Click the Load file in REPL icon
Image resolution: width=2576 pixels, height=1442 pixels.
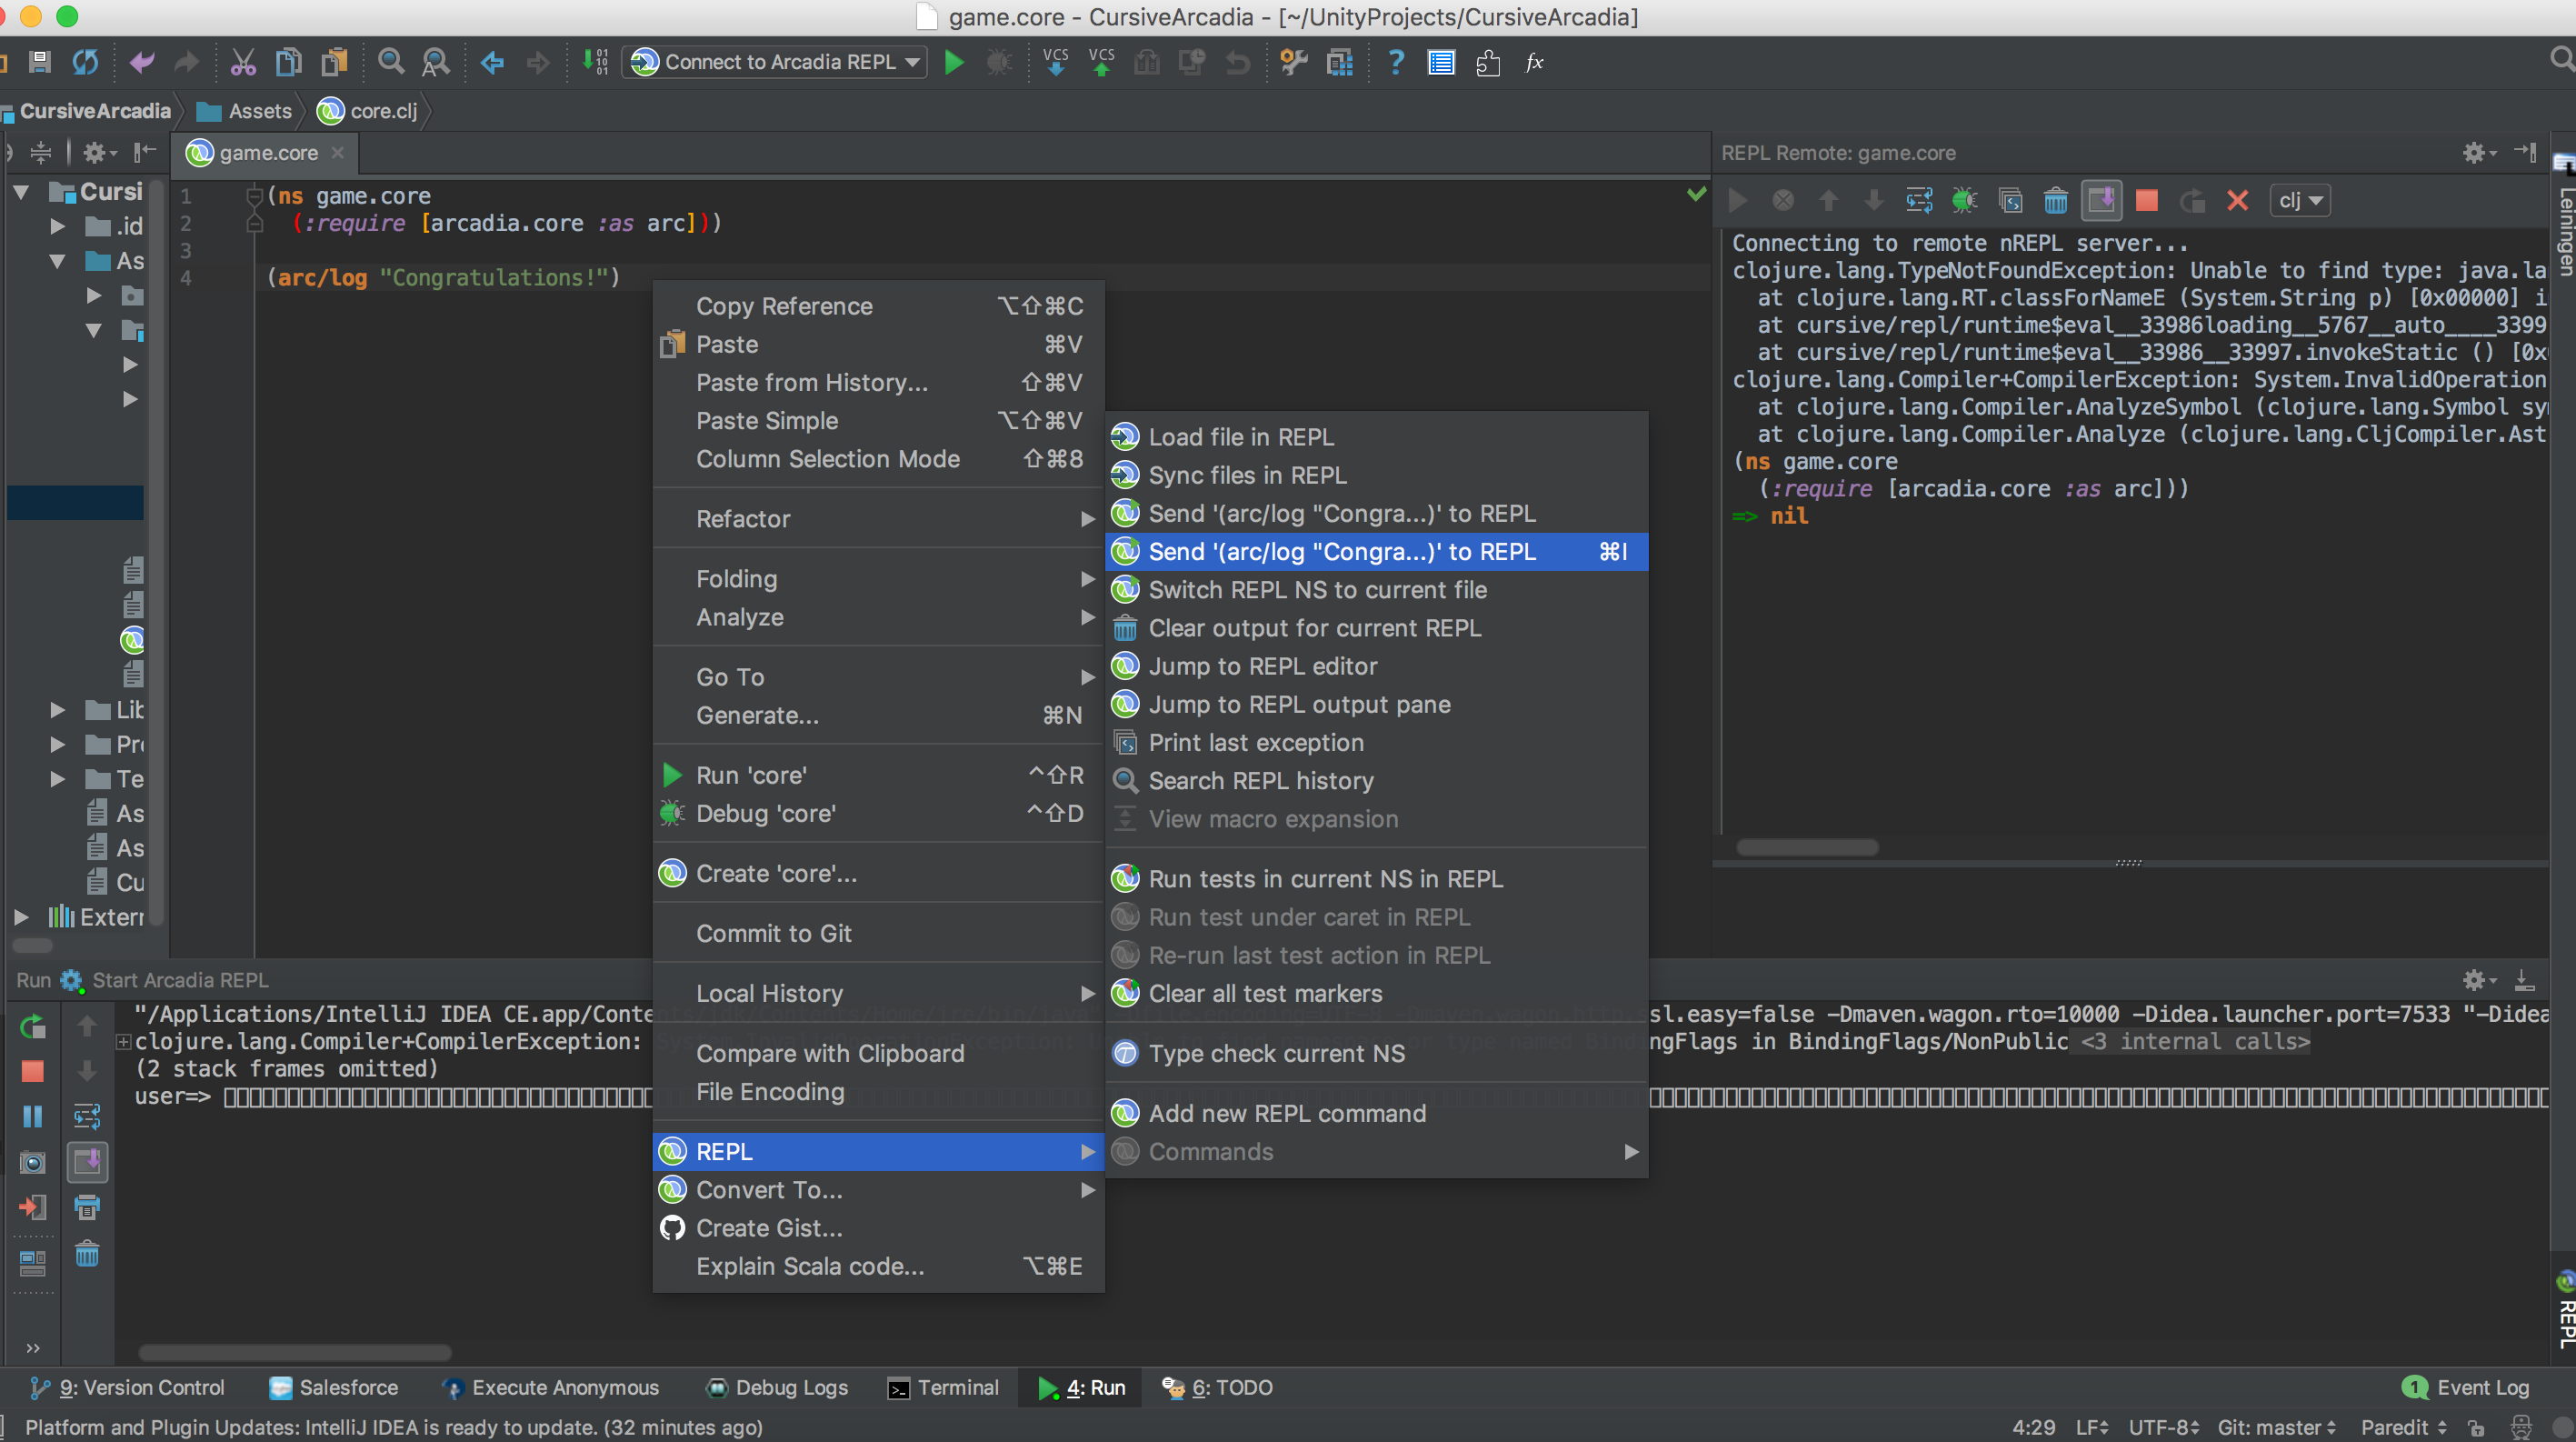point(1123,436)
